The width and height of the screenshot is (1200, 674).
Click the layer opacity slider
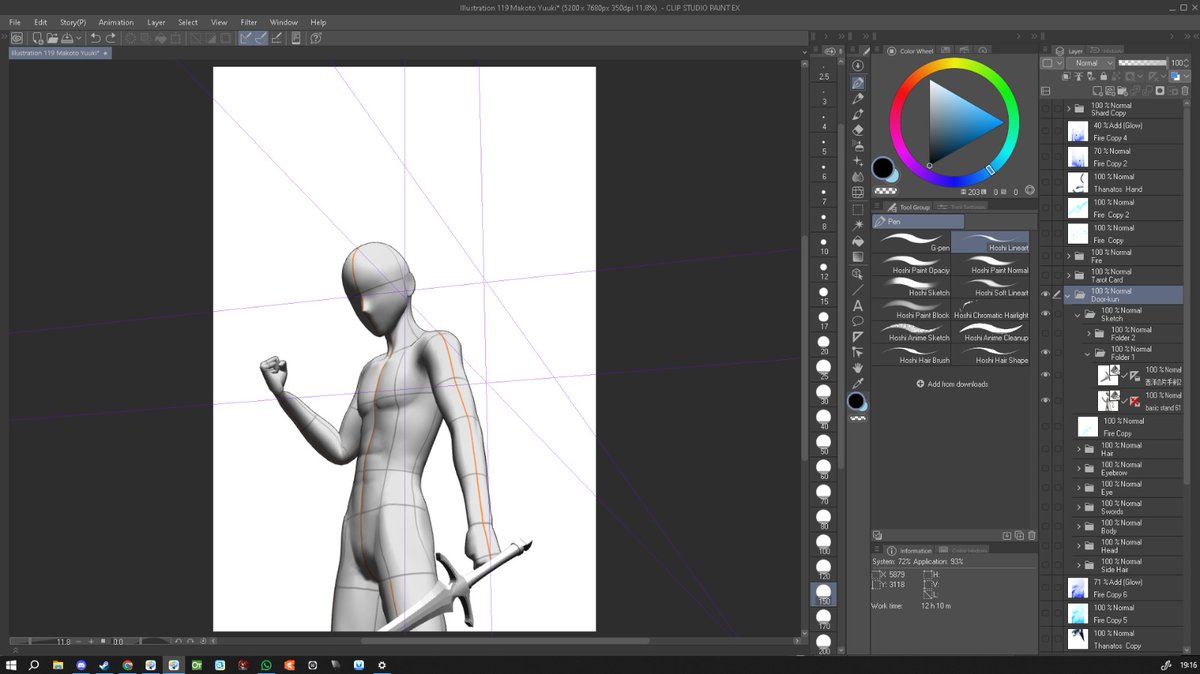(1143, 63)
